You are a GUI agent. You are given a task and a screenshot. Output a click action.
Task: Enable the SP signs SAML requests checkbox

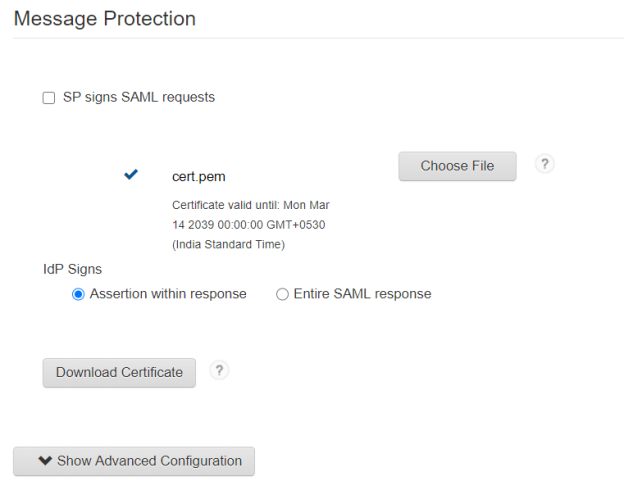pyautogui.click(x=49, y=98)
